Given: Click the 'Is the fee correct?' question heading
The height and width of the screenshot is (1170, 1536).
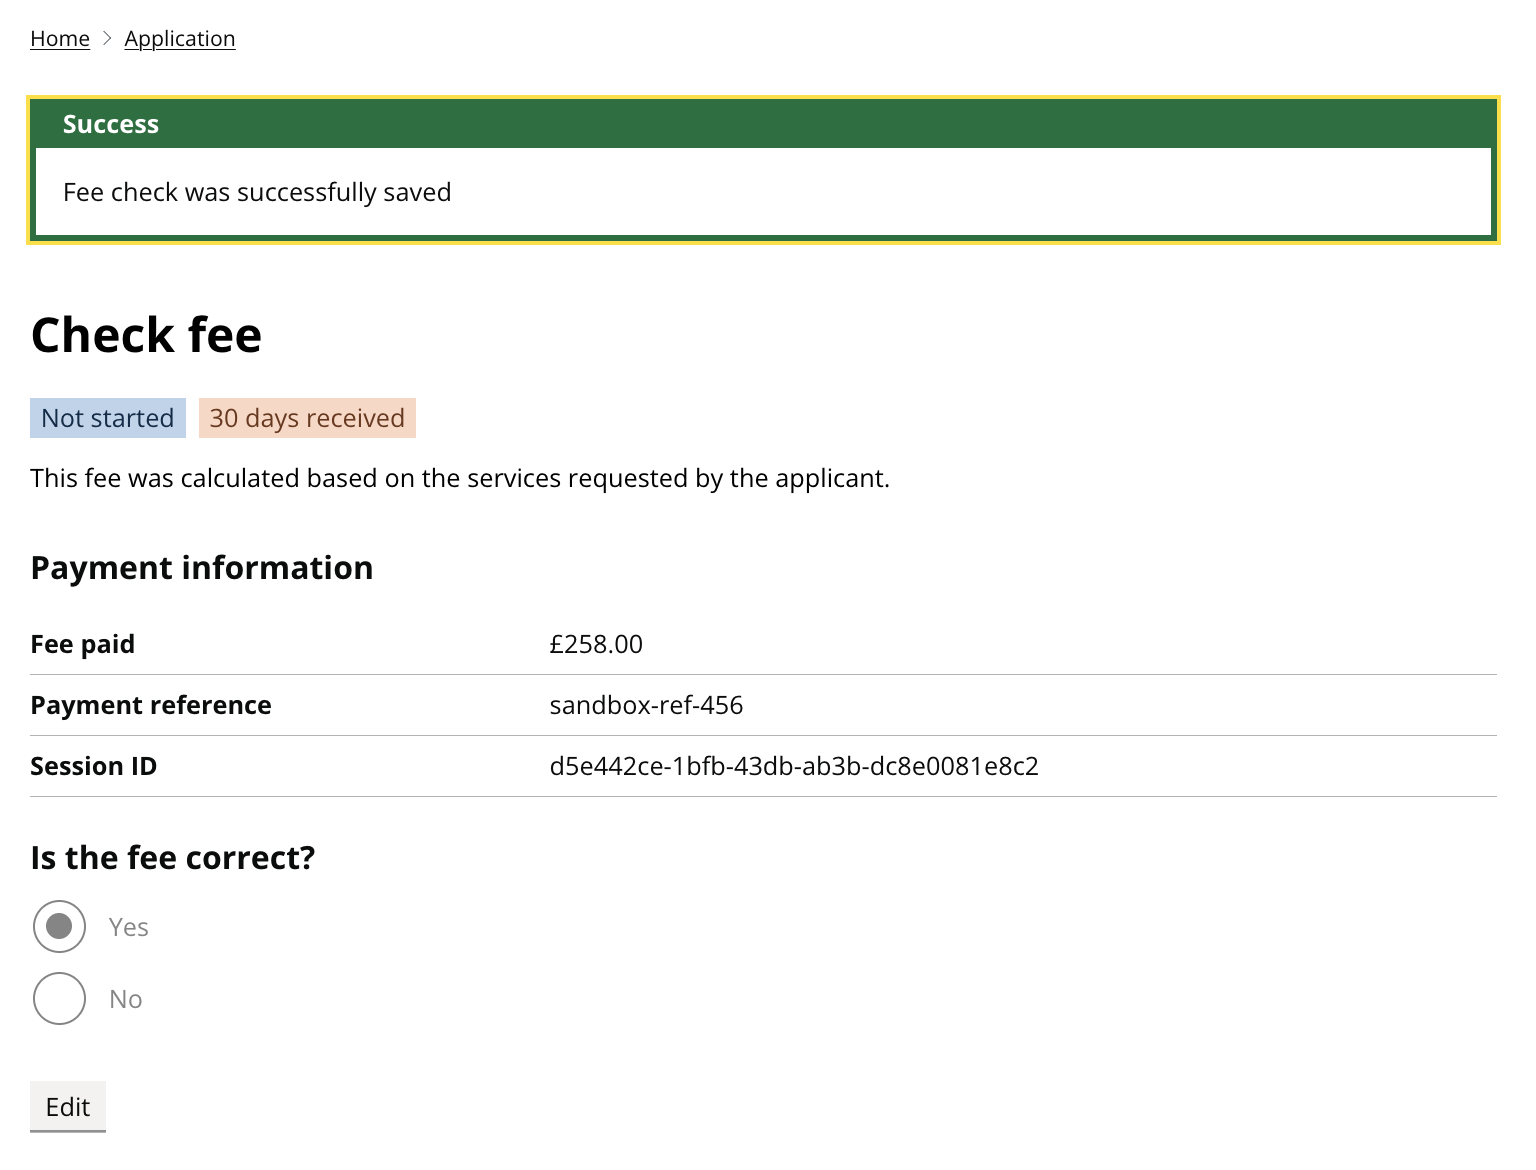Looking at the screenshot, I should [172, 857].
